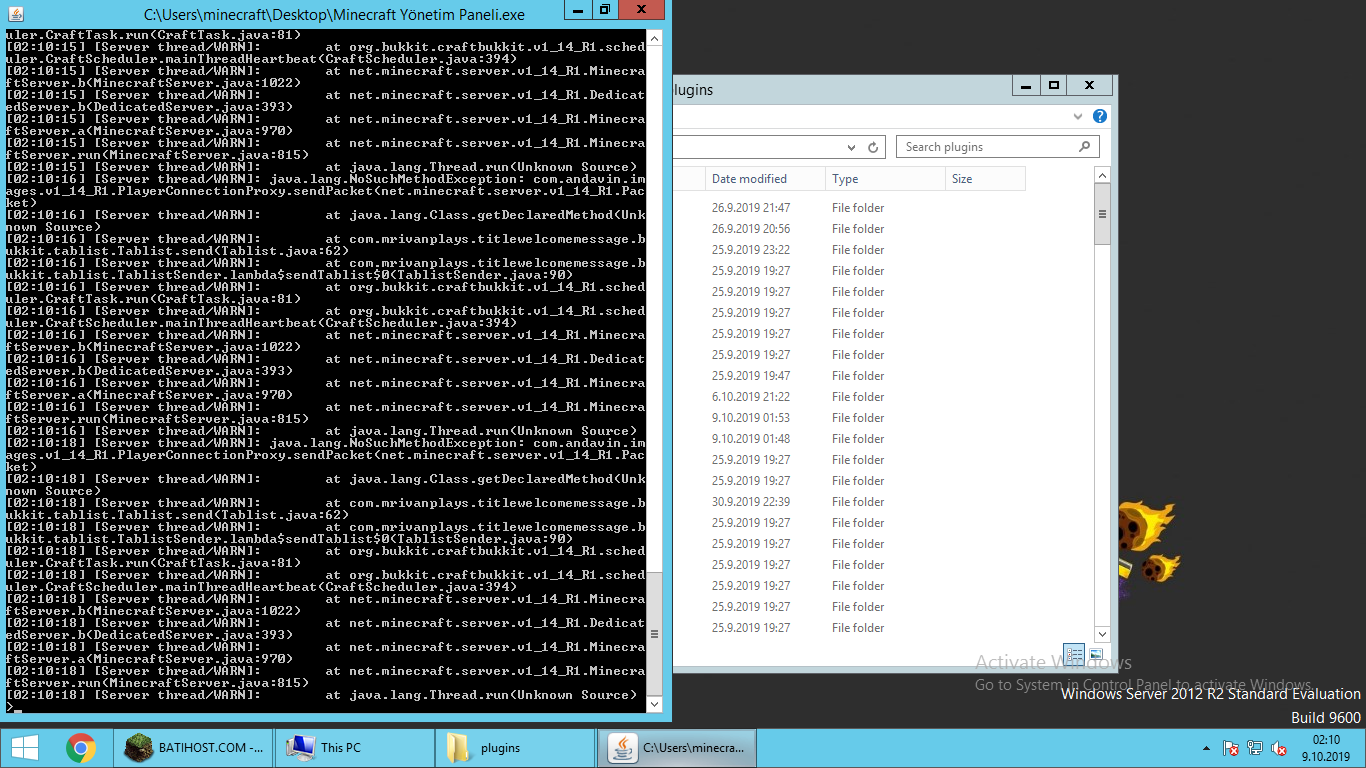Maximize the plugins Explorer window

pos(1053,86)
